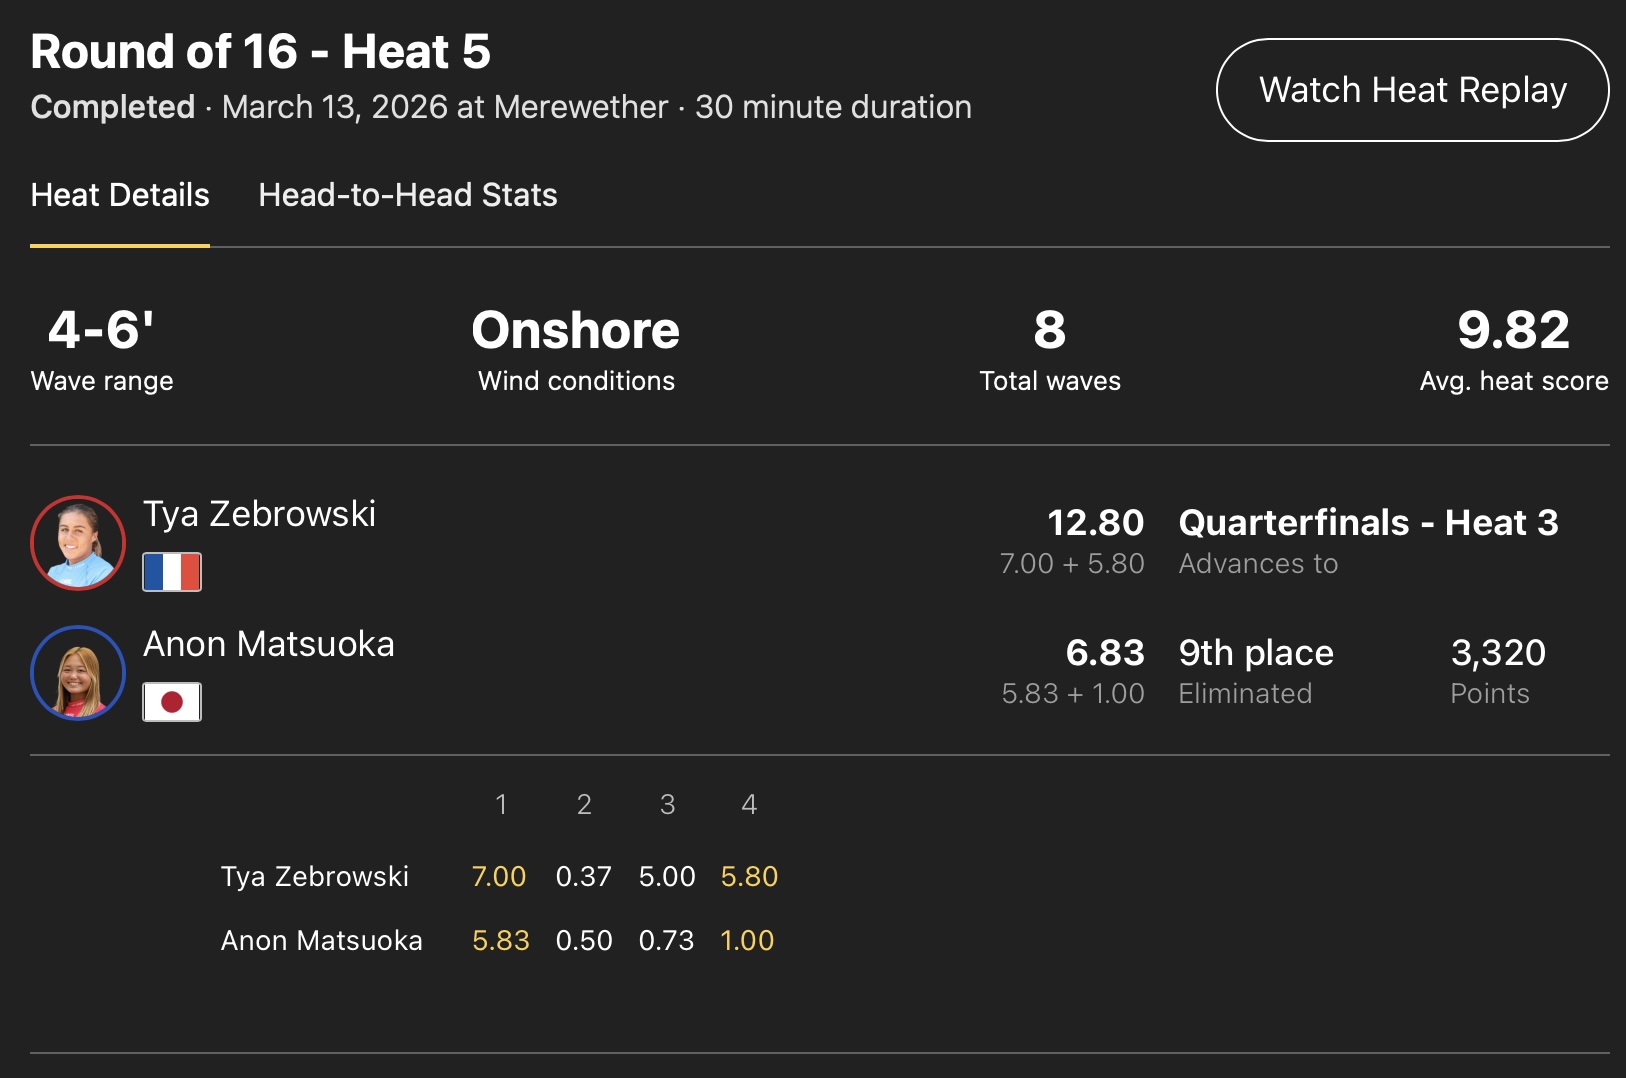The image size is (1626, 1078).
Task: Select Zebrowski's 7.00 first wave score
Action: point(499,877)
